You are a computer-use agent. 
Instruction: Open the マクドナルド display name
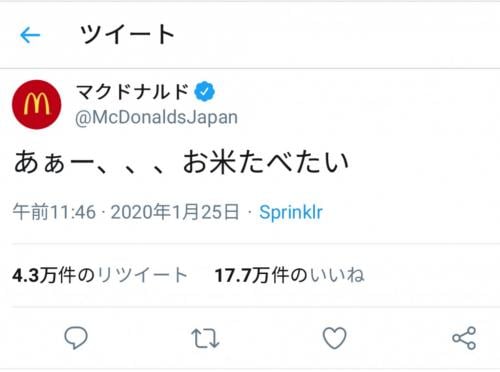(x=133, y=92)
